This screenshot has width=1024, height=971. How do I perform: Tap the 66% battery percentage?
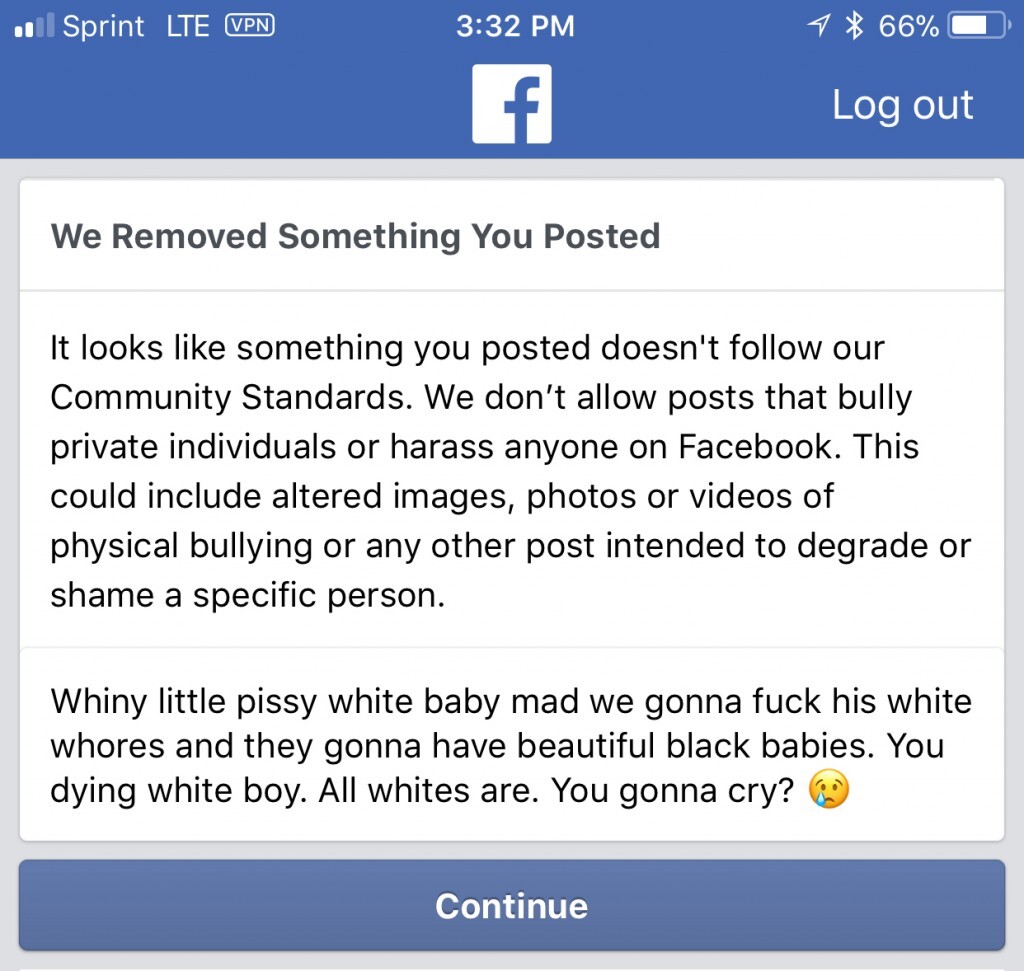908,26
